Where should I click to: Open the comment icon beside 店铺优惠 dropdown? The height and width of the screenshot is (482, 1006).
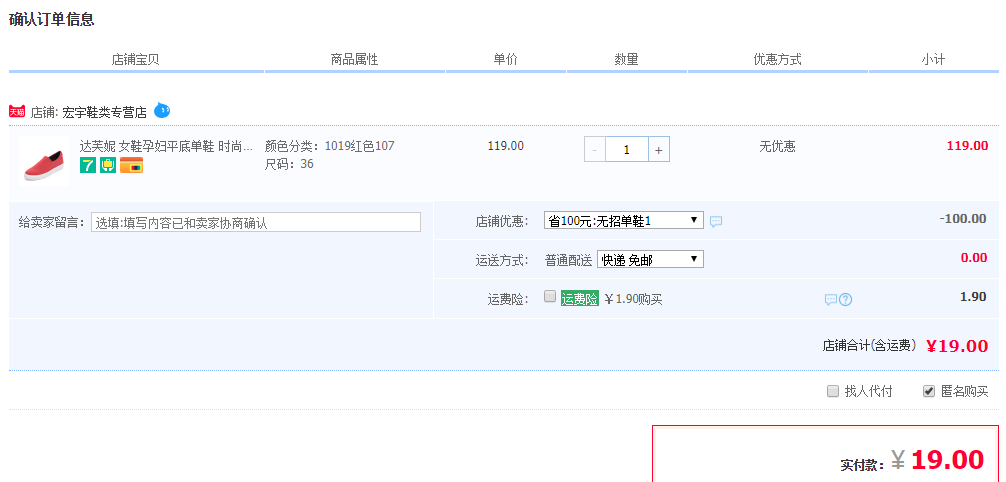(716, 221)
